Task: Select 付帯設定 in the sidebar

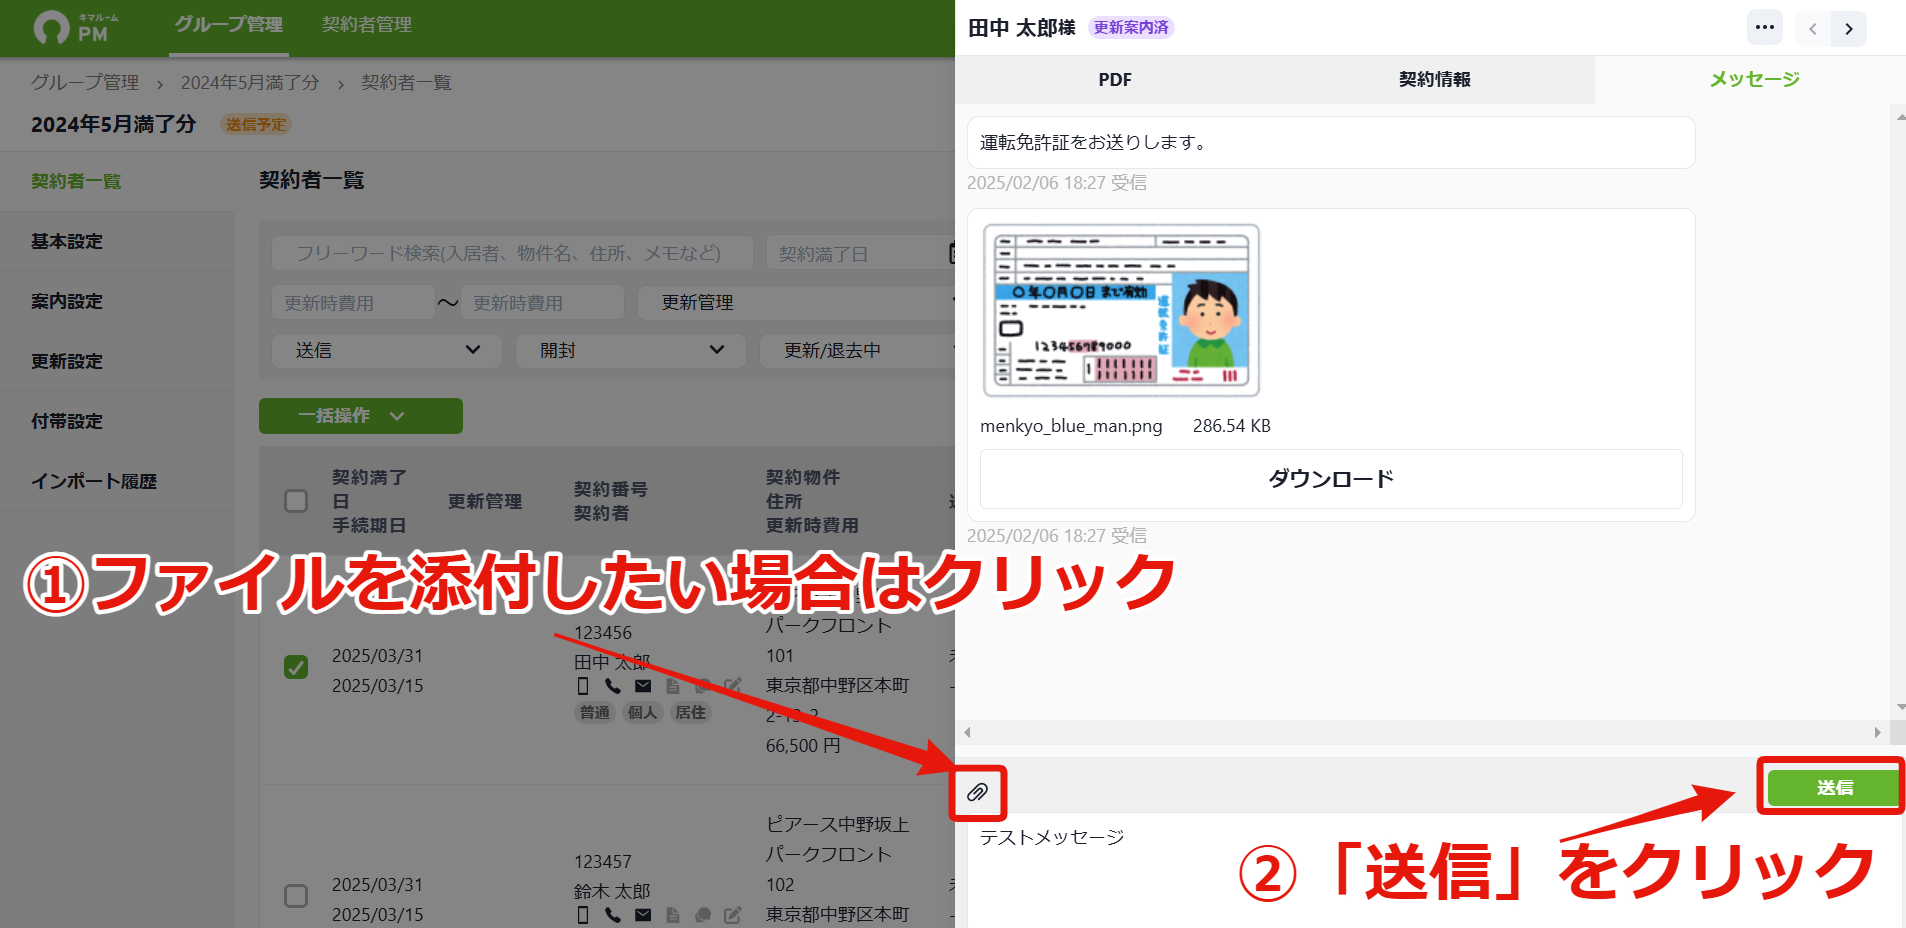Action: click(x=117, y=422)
